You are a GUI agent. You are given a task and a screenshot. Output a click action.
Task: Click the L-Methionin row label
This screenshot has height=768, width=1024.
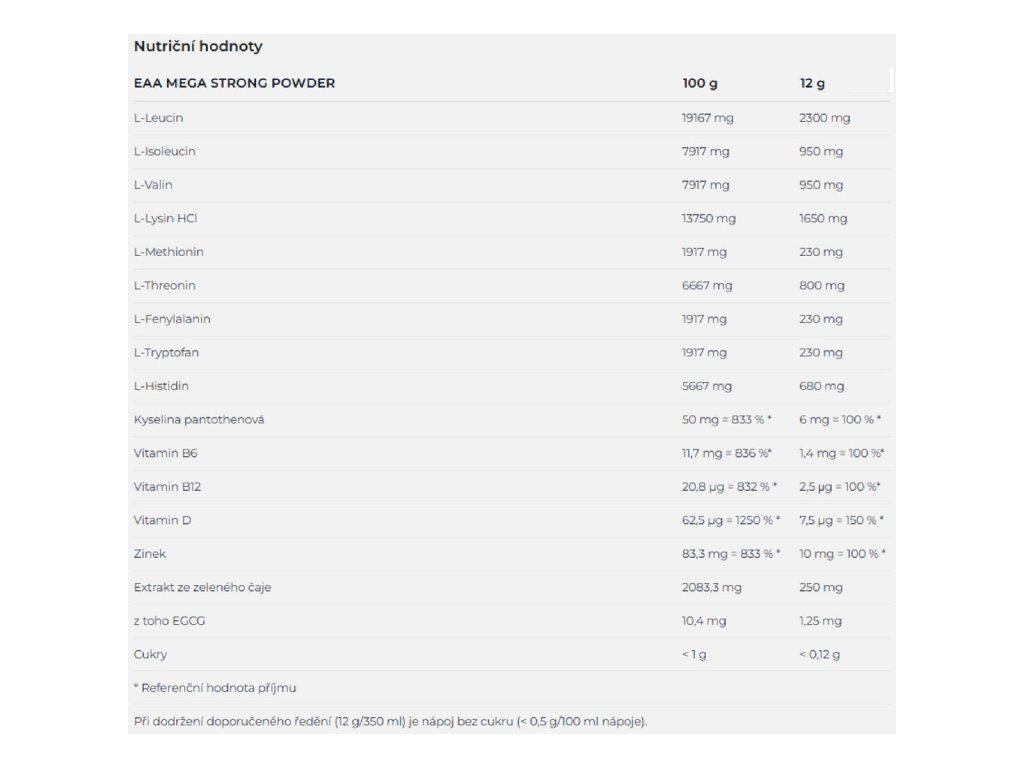tap(168, 252)
